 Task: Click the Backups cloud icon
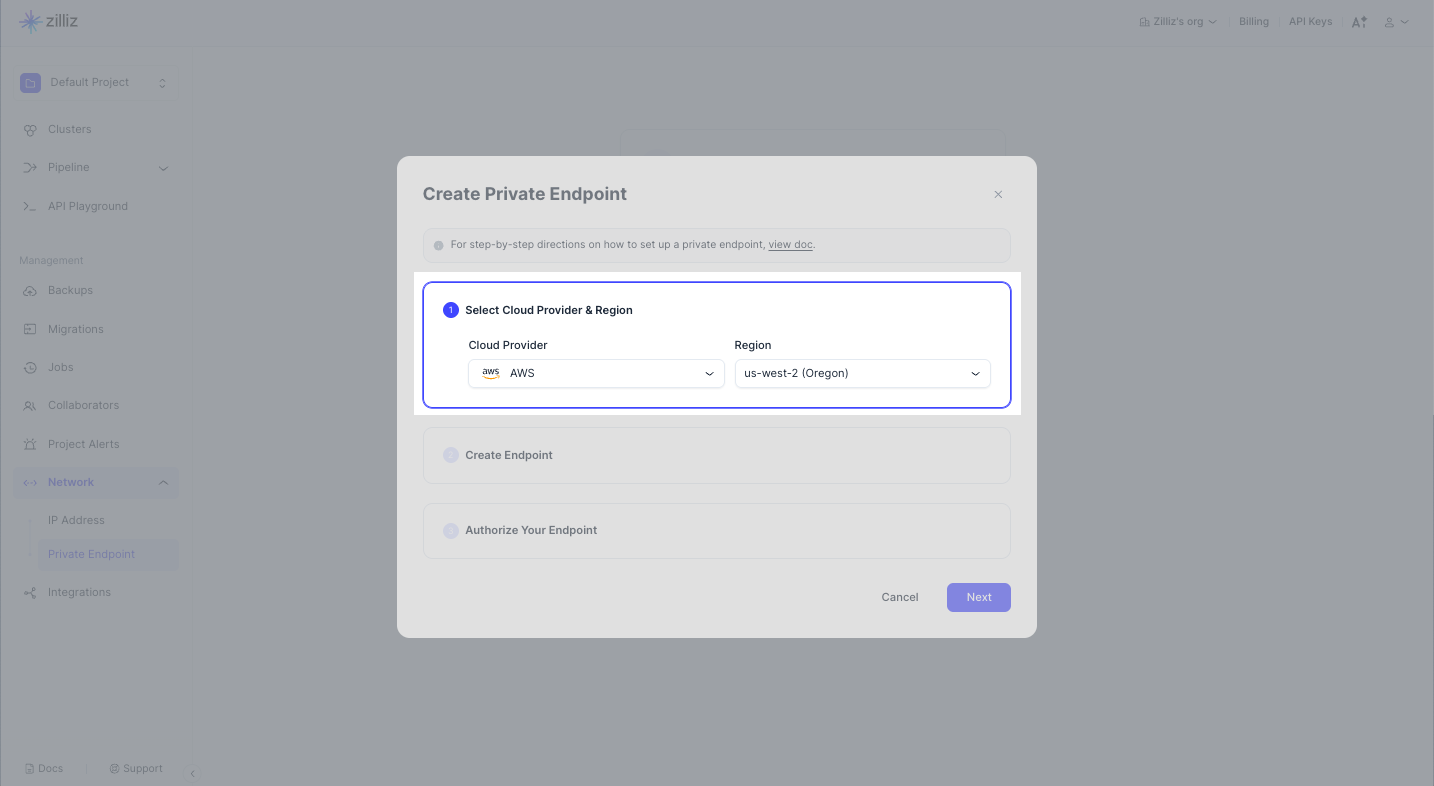[30, 291]
